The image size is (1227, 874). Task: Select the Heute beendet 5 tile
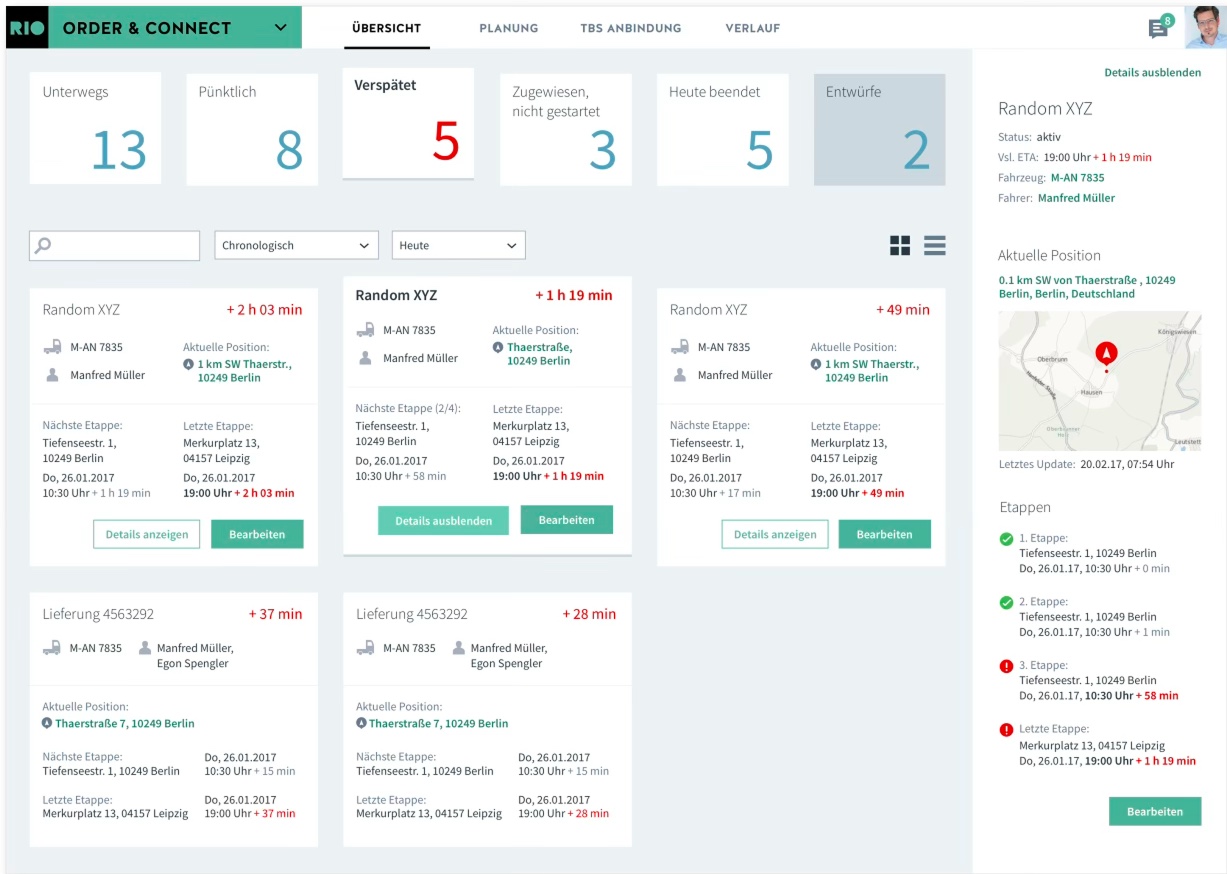tap(723, 129)
